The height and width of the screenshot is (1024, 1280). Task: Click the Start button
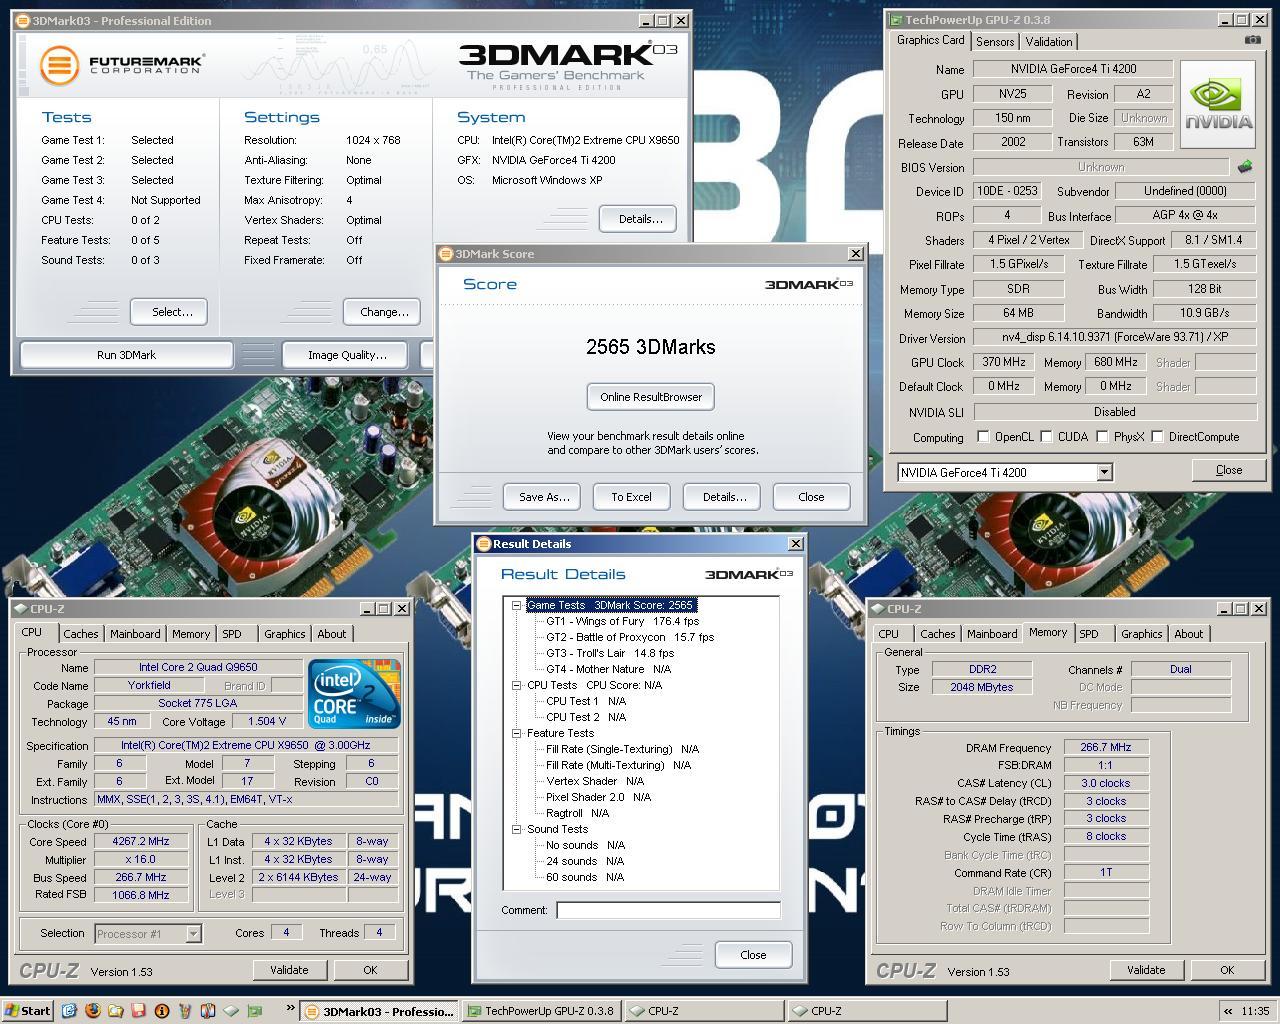28,1011
